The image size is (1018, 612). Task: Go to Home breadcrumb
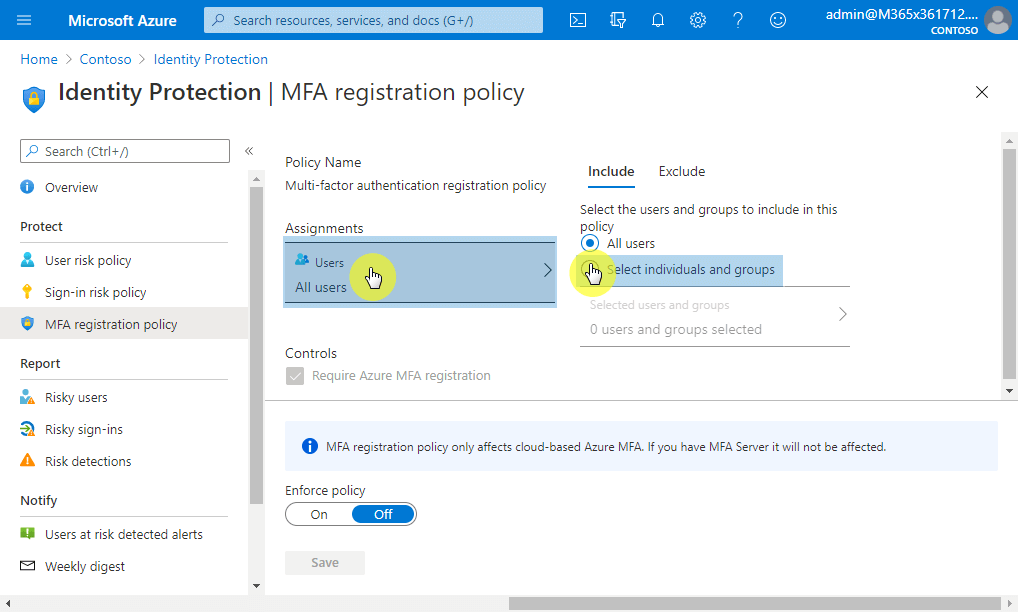(39, 59)
